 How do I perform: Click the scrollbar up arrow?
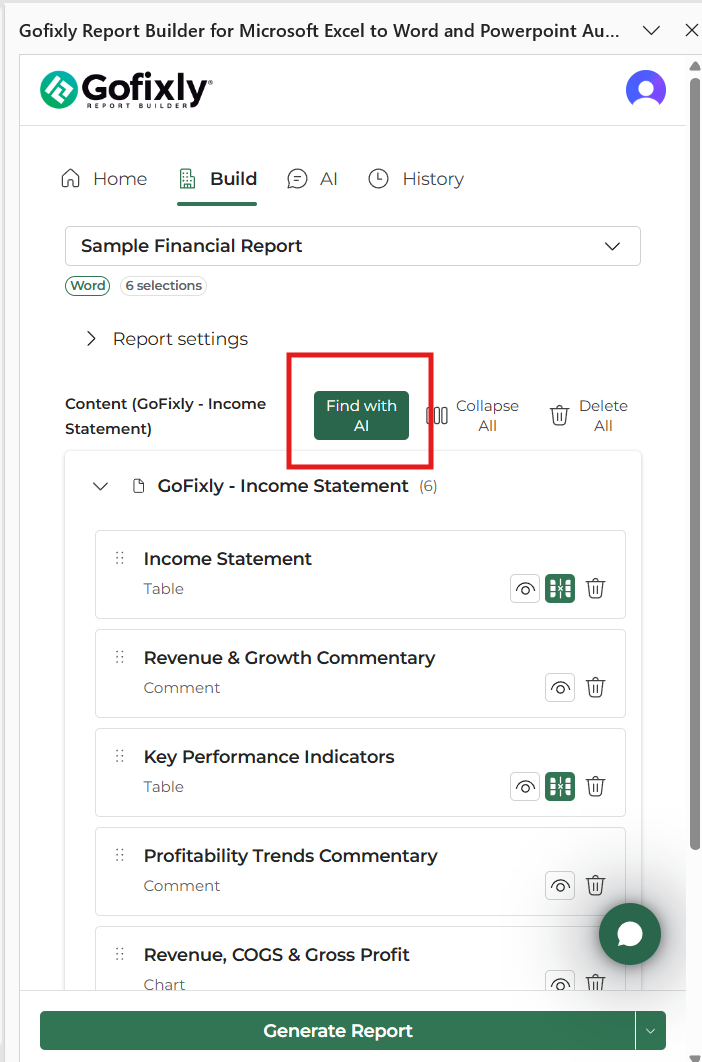(695, 66)
